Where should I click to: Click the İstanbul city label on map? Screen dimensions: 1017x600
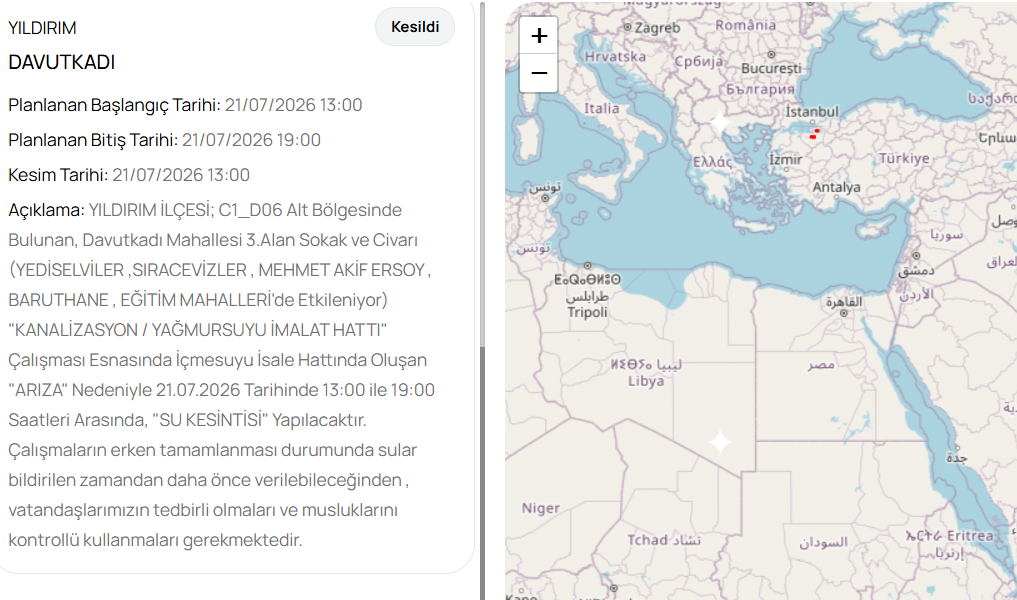point(812,112)
